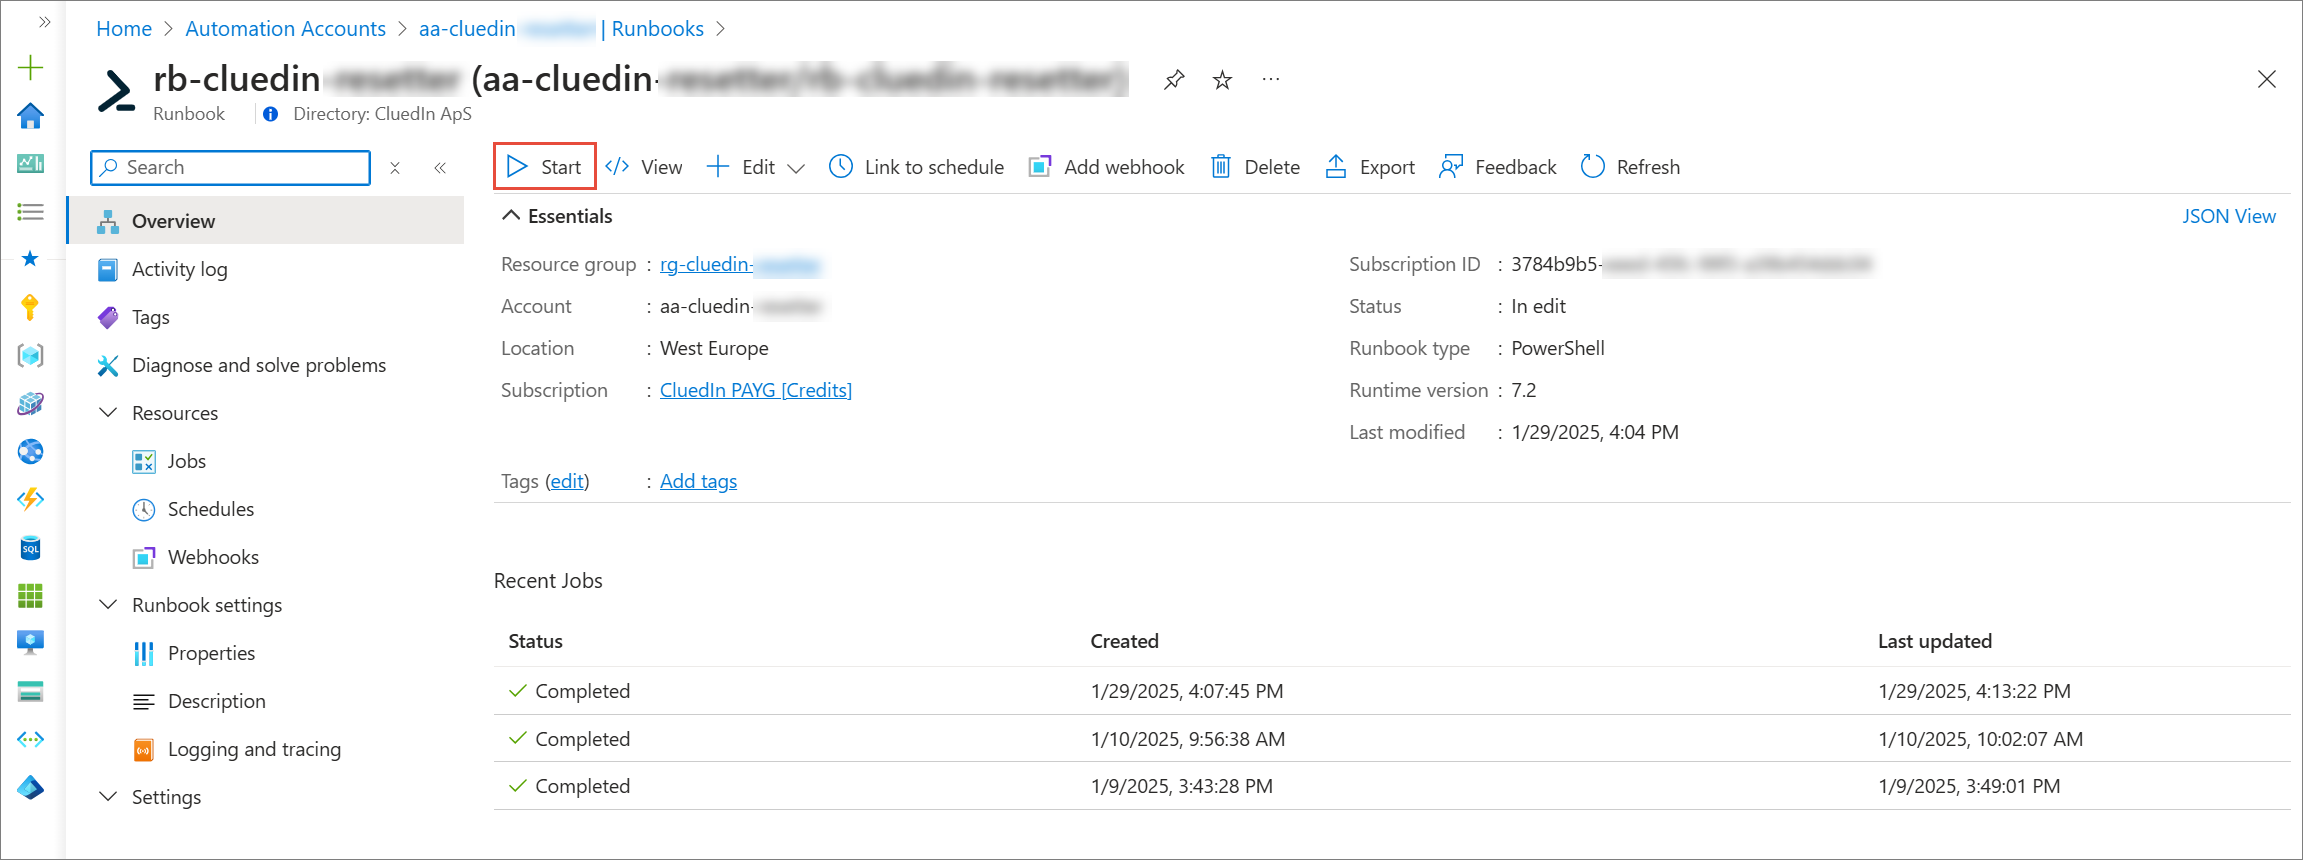This screenshot has height=860, width=2303.
Task: Click Add tags link
Action: pyautogui.click(x=698, y=481)
